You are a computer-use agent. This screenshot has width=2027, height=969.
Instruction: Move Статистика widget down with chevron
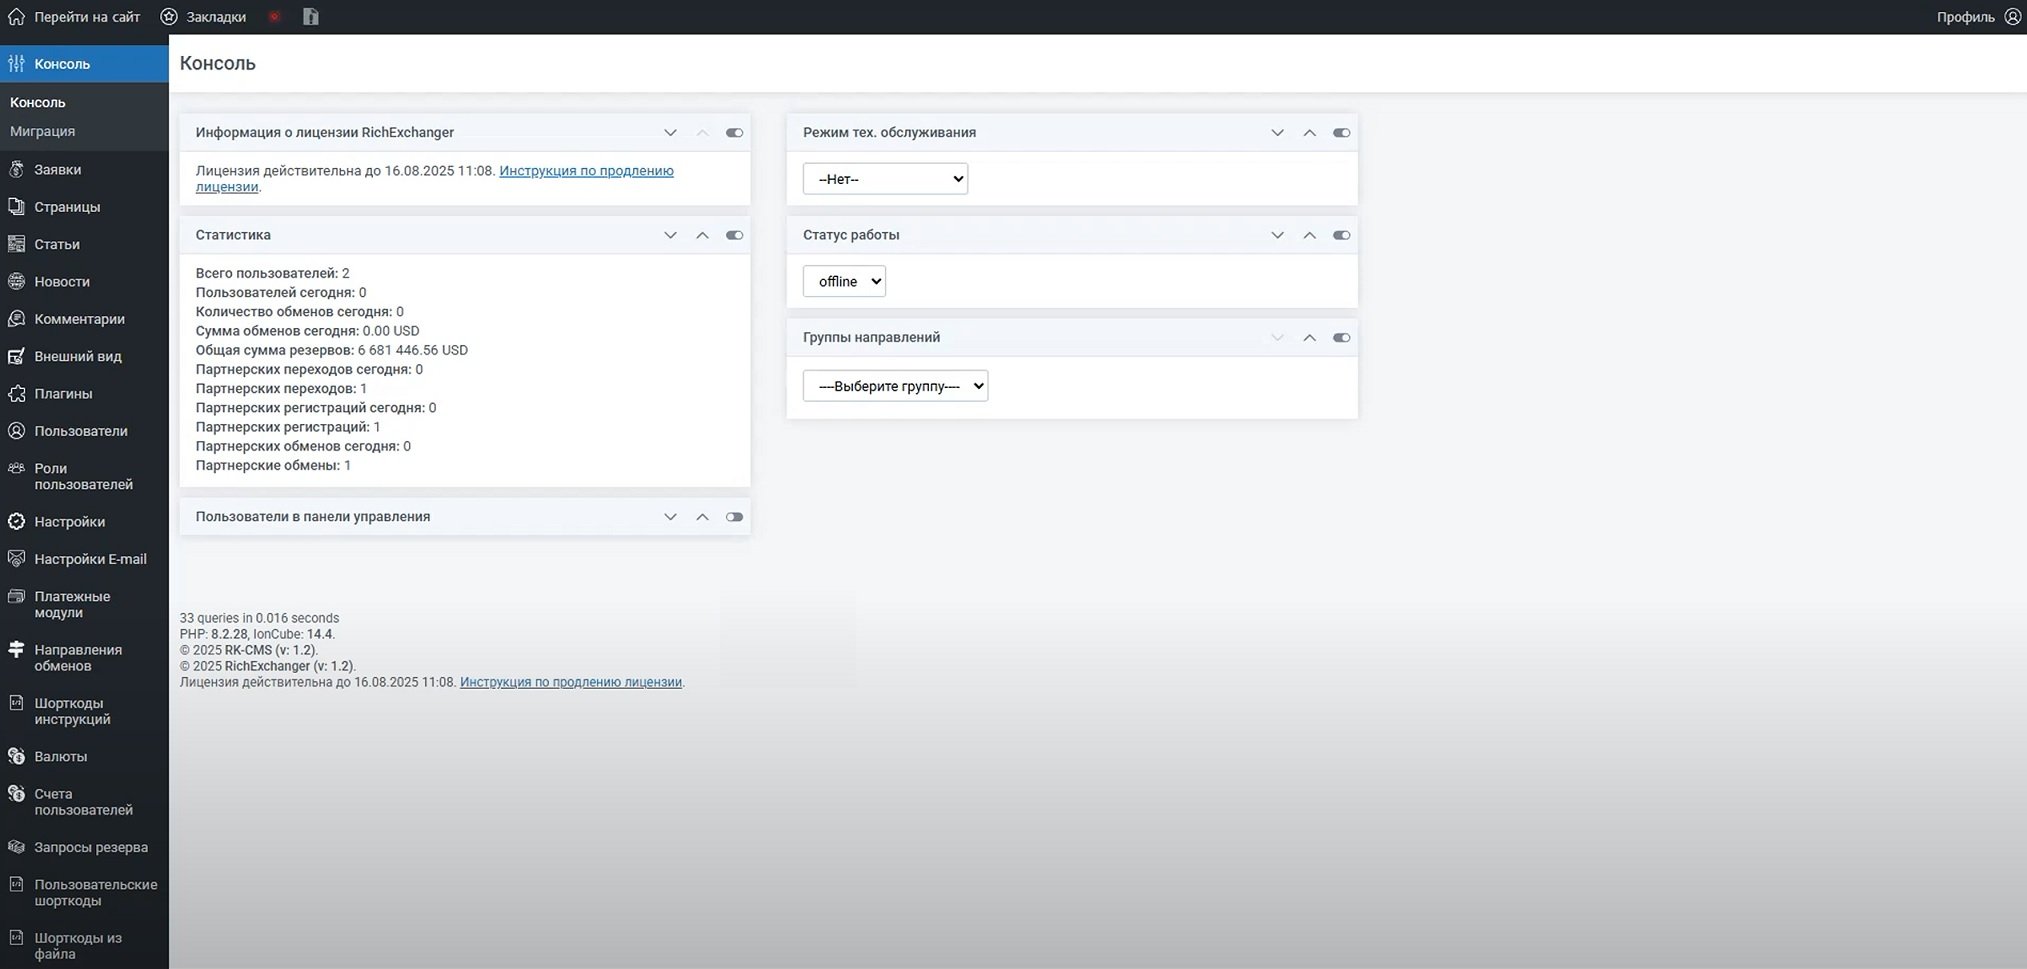pyautogui.click(x=670, y=235)
